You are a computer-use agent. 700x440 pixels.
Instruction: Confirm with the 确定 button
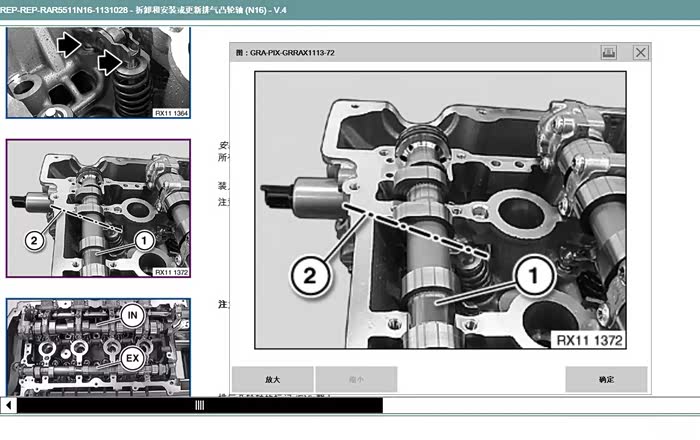coord(606,380)
